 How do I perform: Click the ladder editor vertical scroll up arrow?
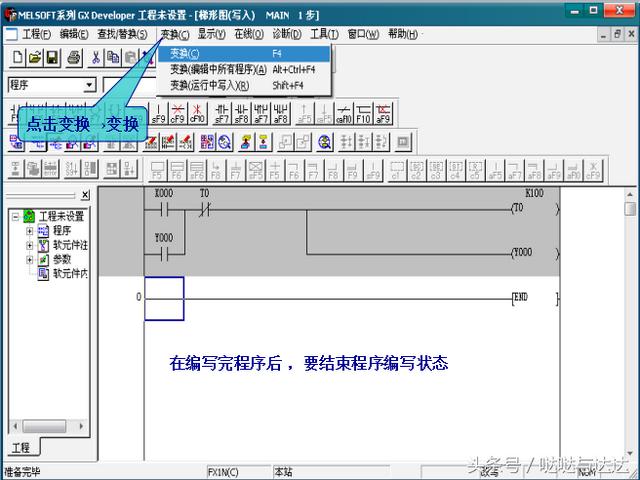click(x=631, y=195)
